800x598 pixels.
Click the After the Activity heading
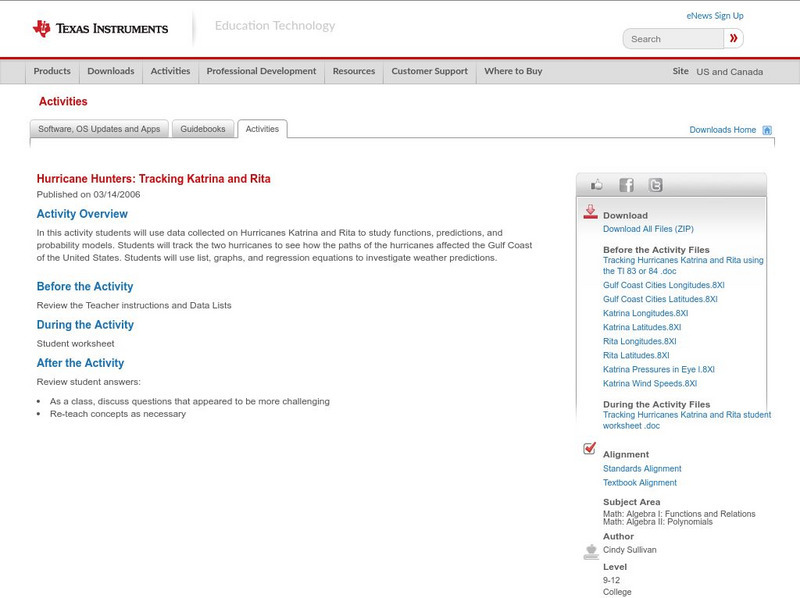(x=80, y=363)
